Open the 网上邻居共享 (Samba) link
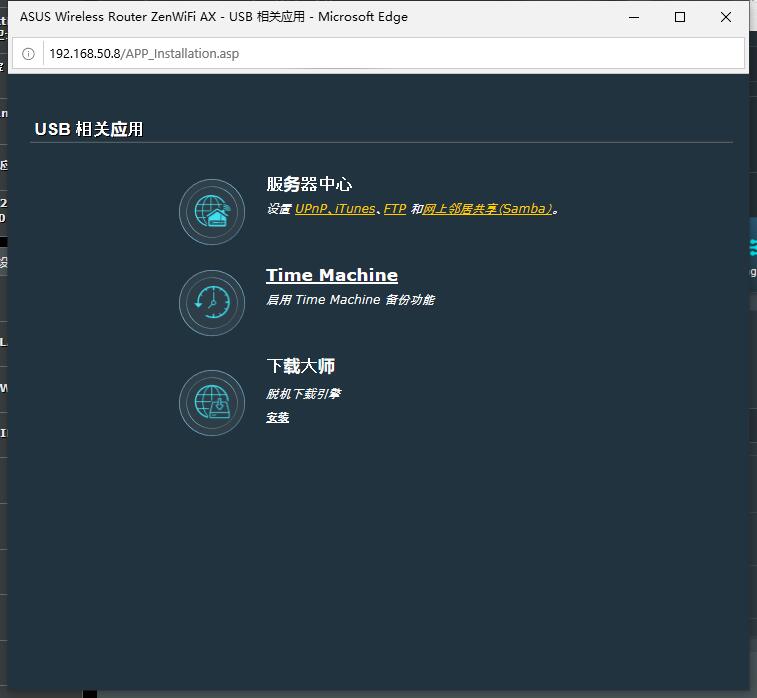 click(x=488, y=209)
